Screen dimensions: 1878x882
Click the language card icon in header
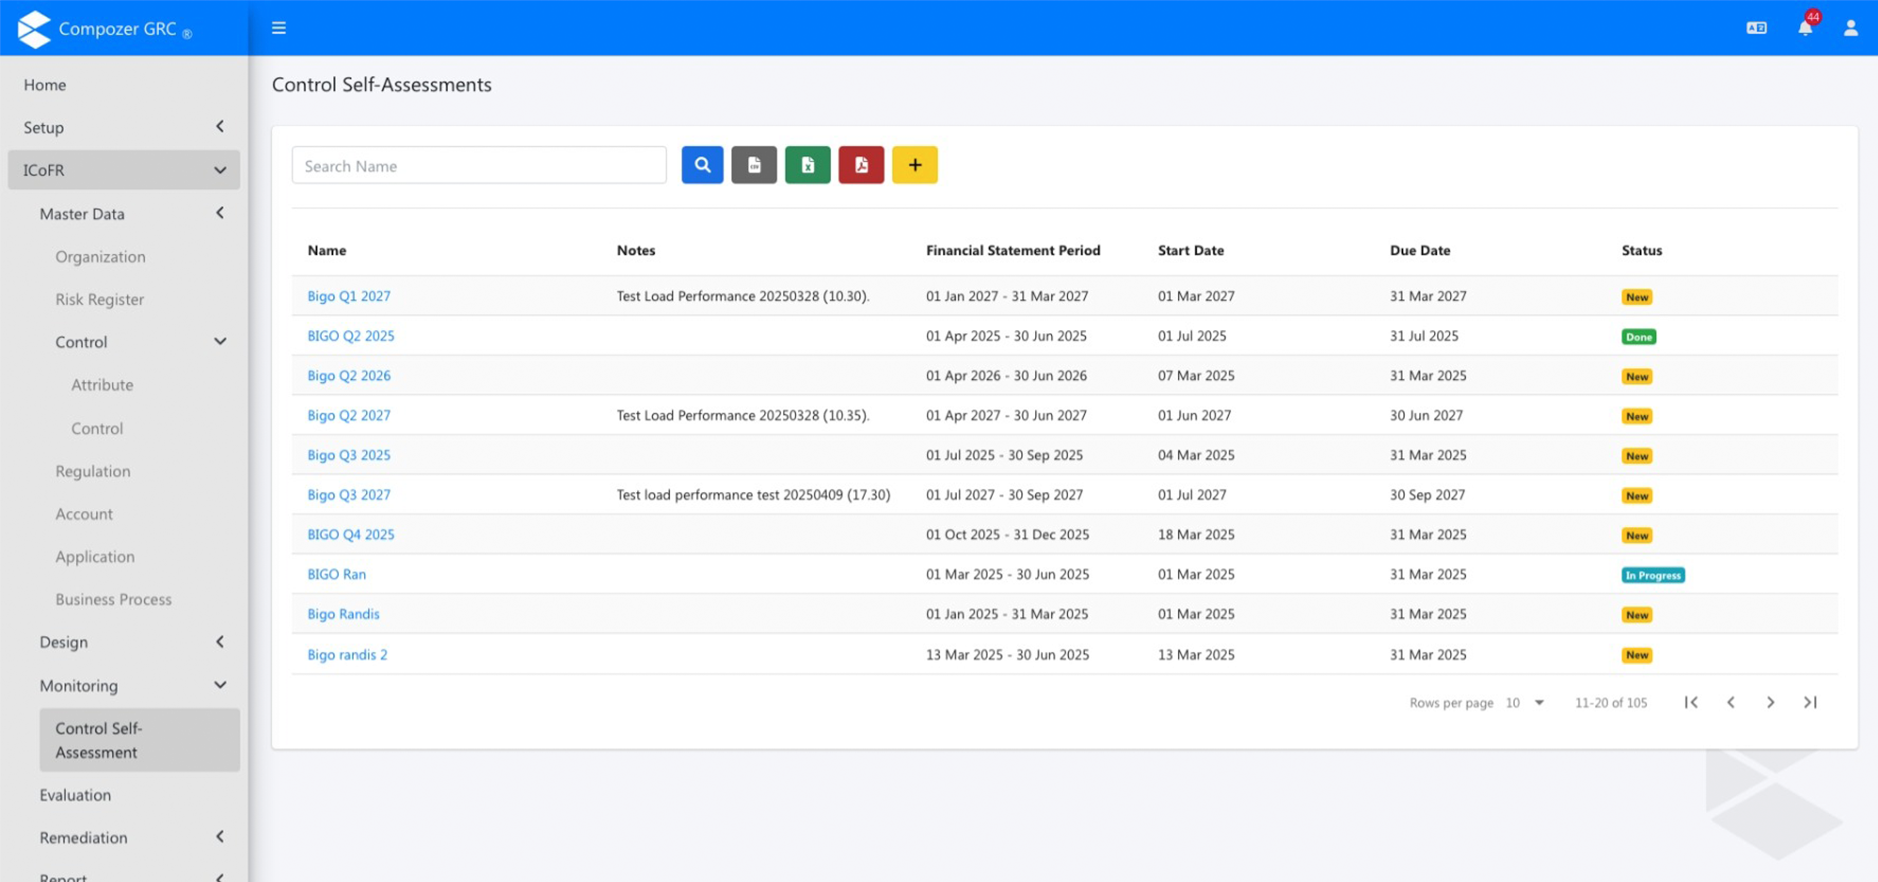[1756, 28]
